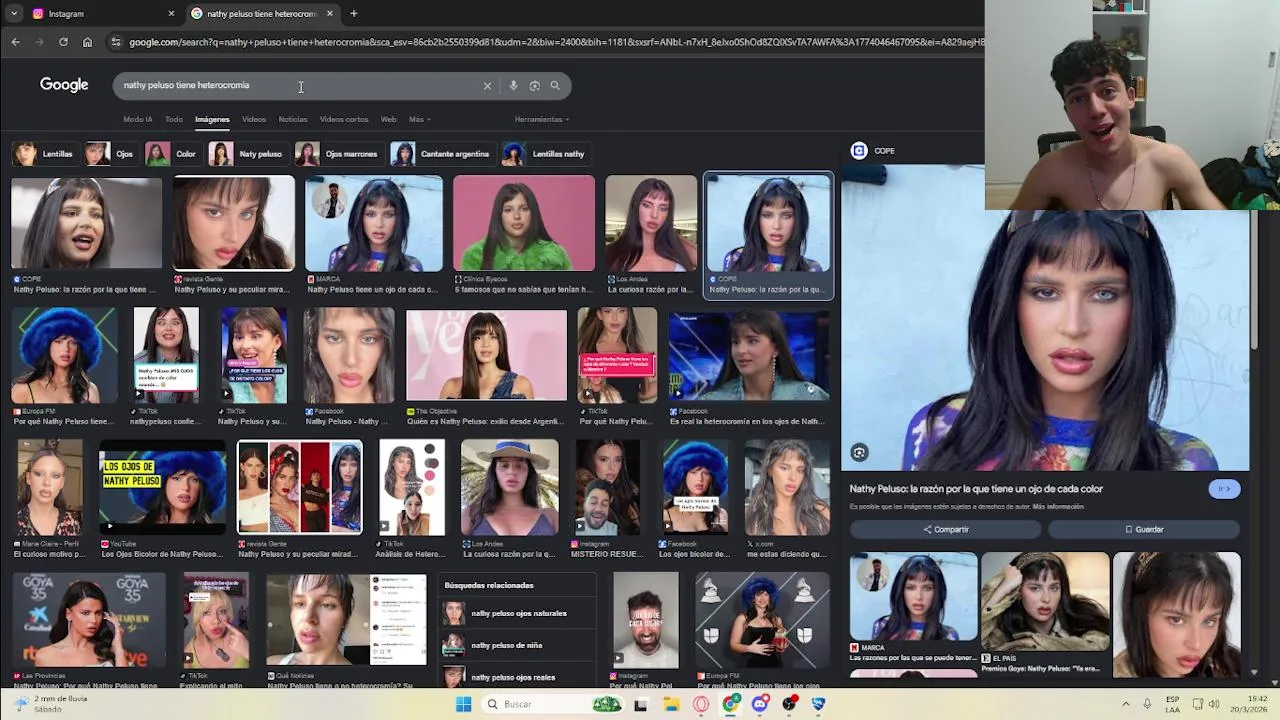The height and width of the screenshot is (720, 1280).
Task: Click the Compartir button
Action: coord(946,530)
